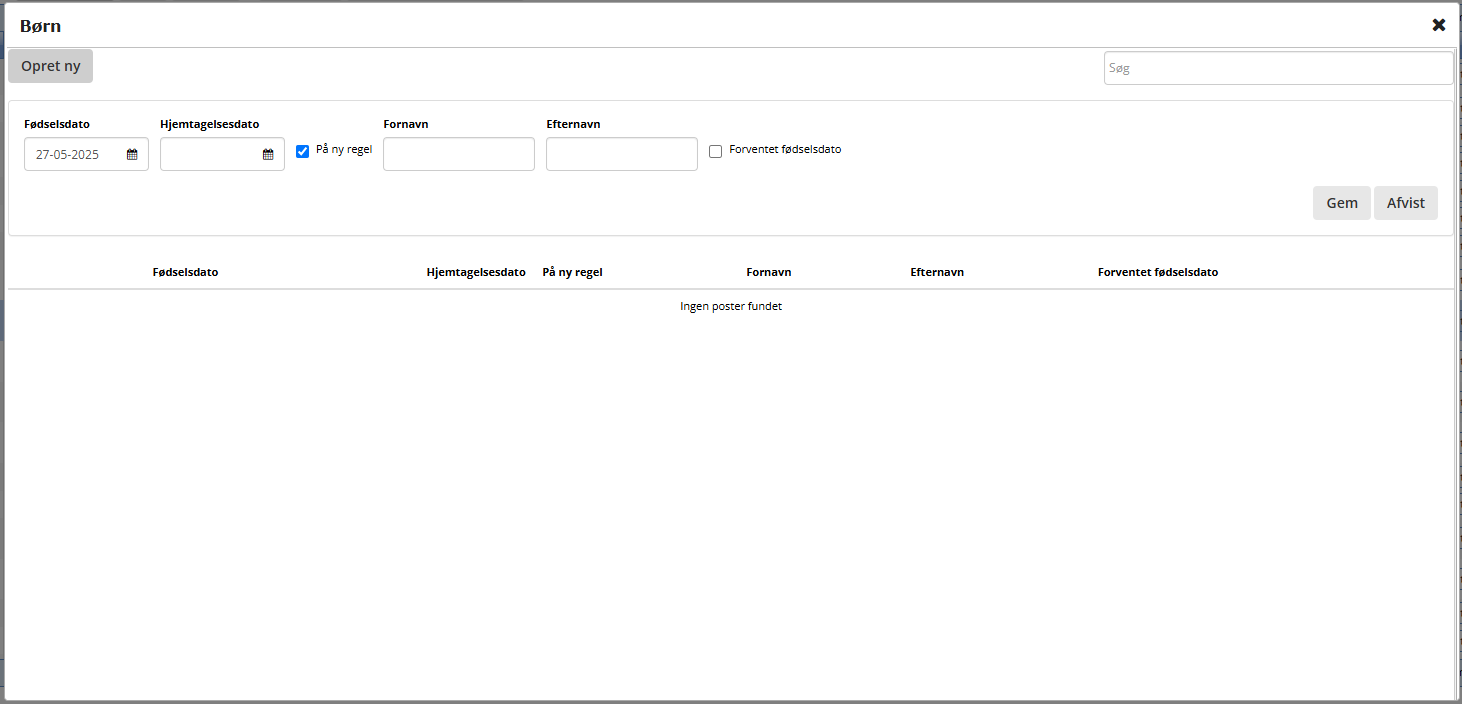Sort table by Efternavn column header

(937, 272)
